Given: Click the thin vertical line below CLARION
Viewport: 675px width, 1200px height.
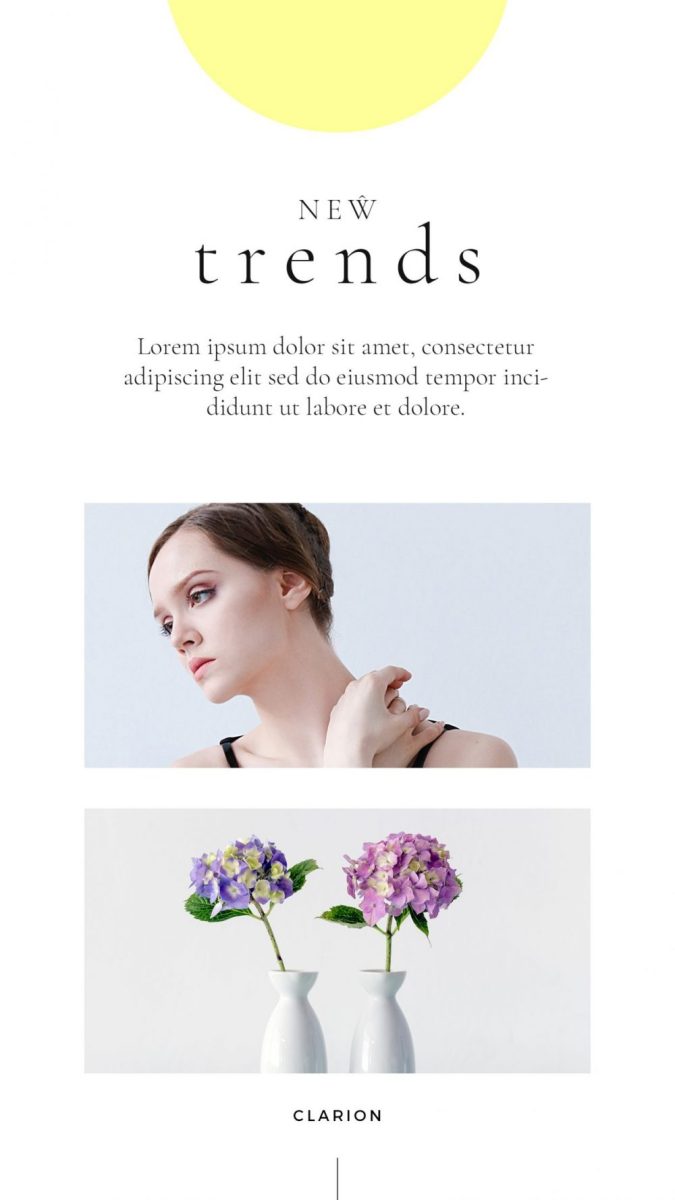Looking at the screenshot, I should click(337, 1179).
